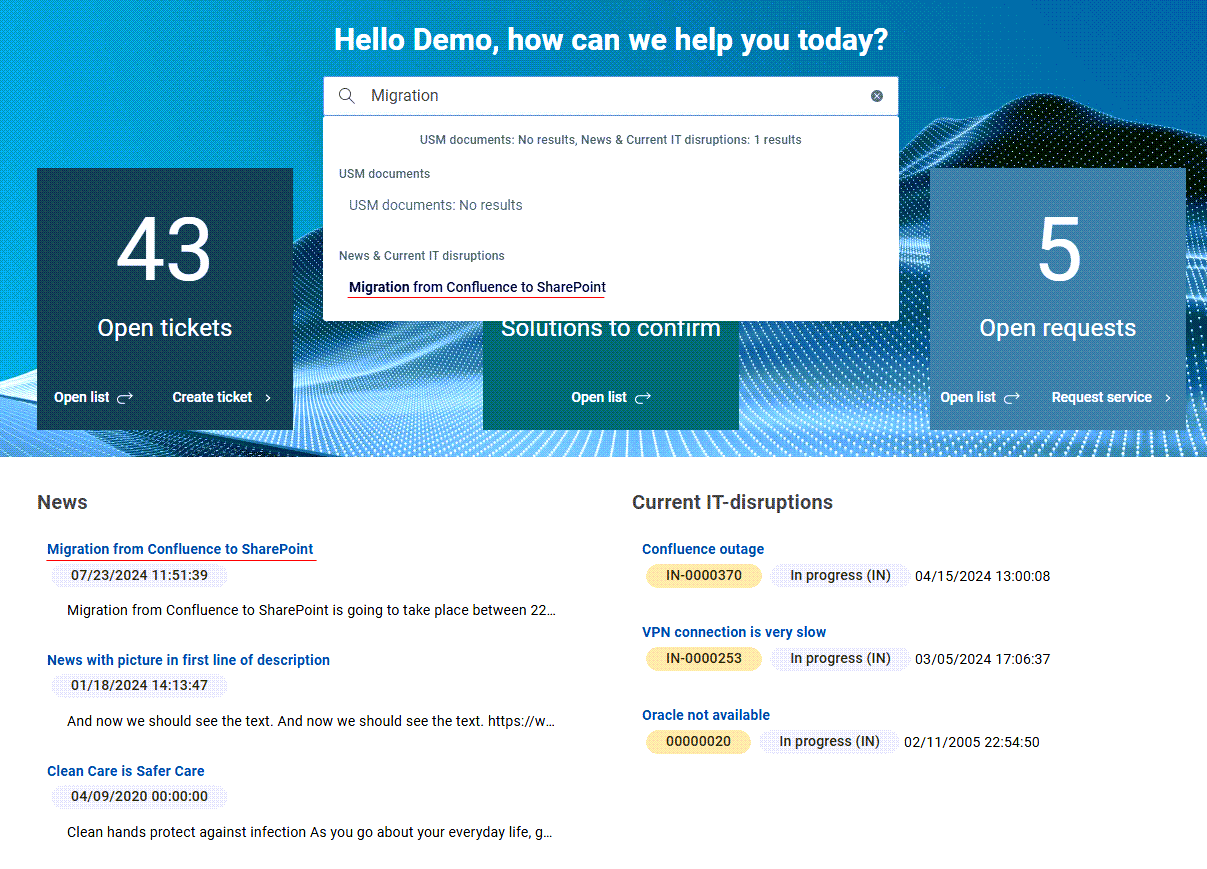Click the Open requests label
1207x869 pixels.
[1058, 328]
